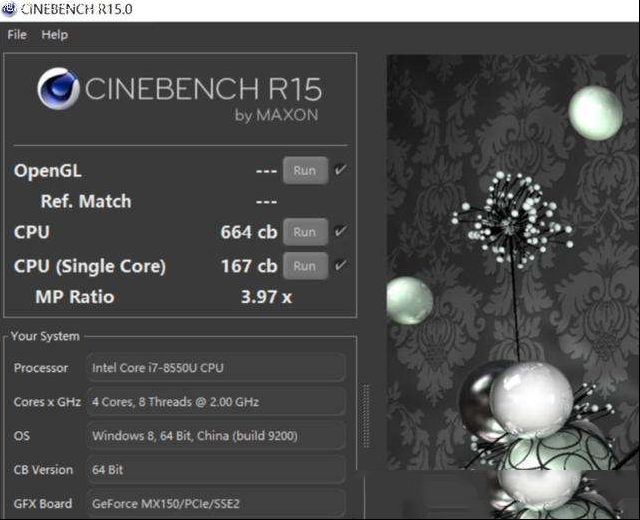Viewport: 640px width, 520px height.
Task: Click the CPU (Single Core) label
Action: pyautogui.click(x=90, y=266)
